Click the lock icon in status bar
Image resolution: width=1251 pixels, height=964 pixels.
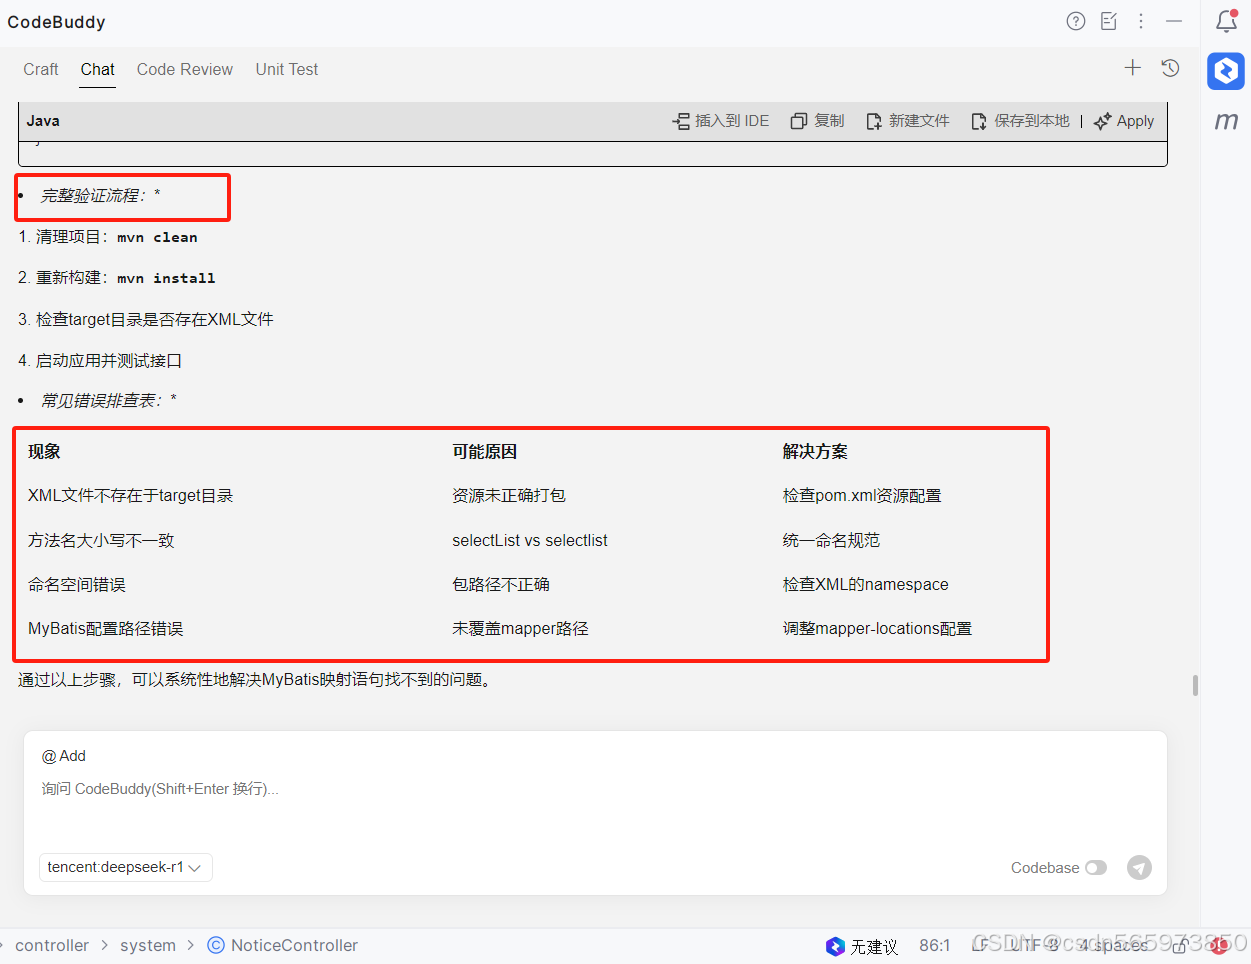[x=1180, y=945]
